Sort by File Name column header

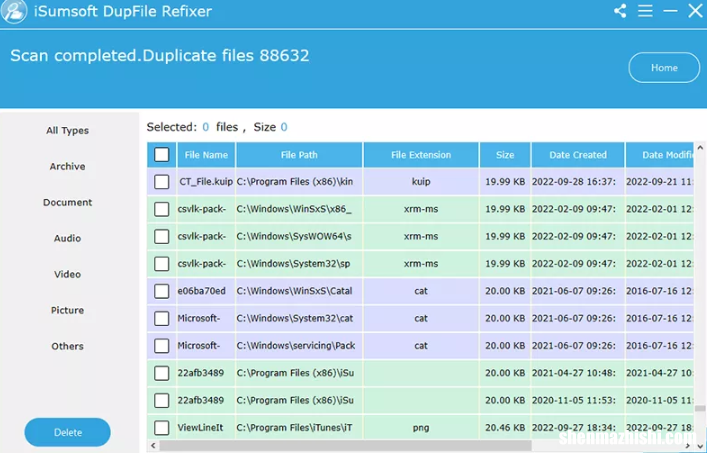(x=206, y=155)
